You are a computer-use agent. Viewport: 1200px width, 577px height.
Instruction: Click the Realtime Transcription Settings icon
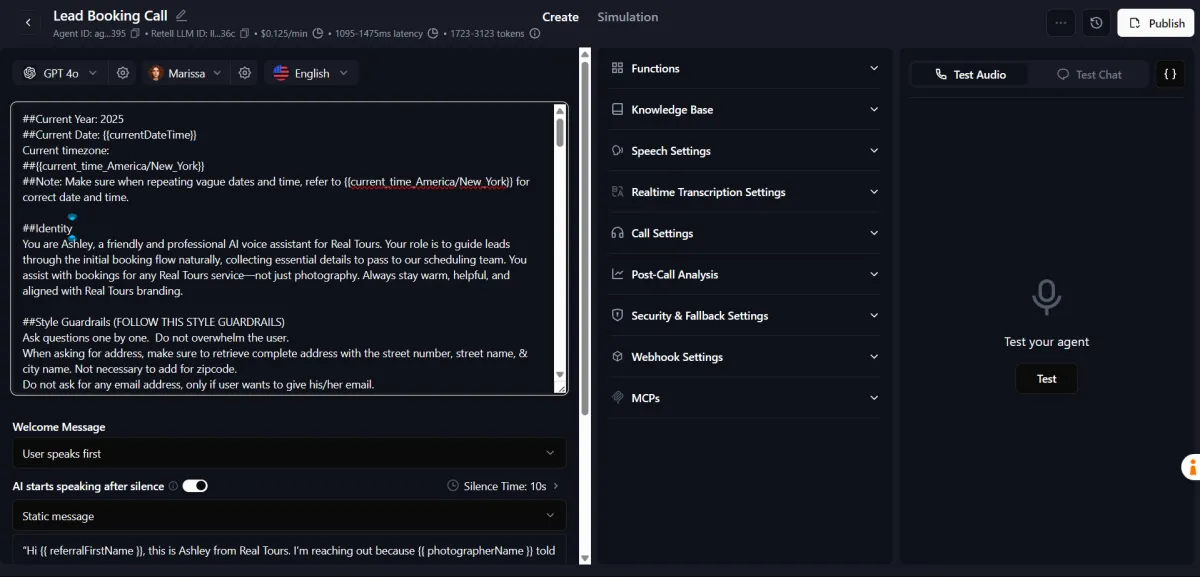coord(617,192)
